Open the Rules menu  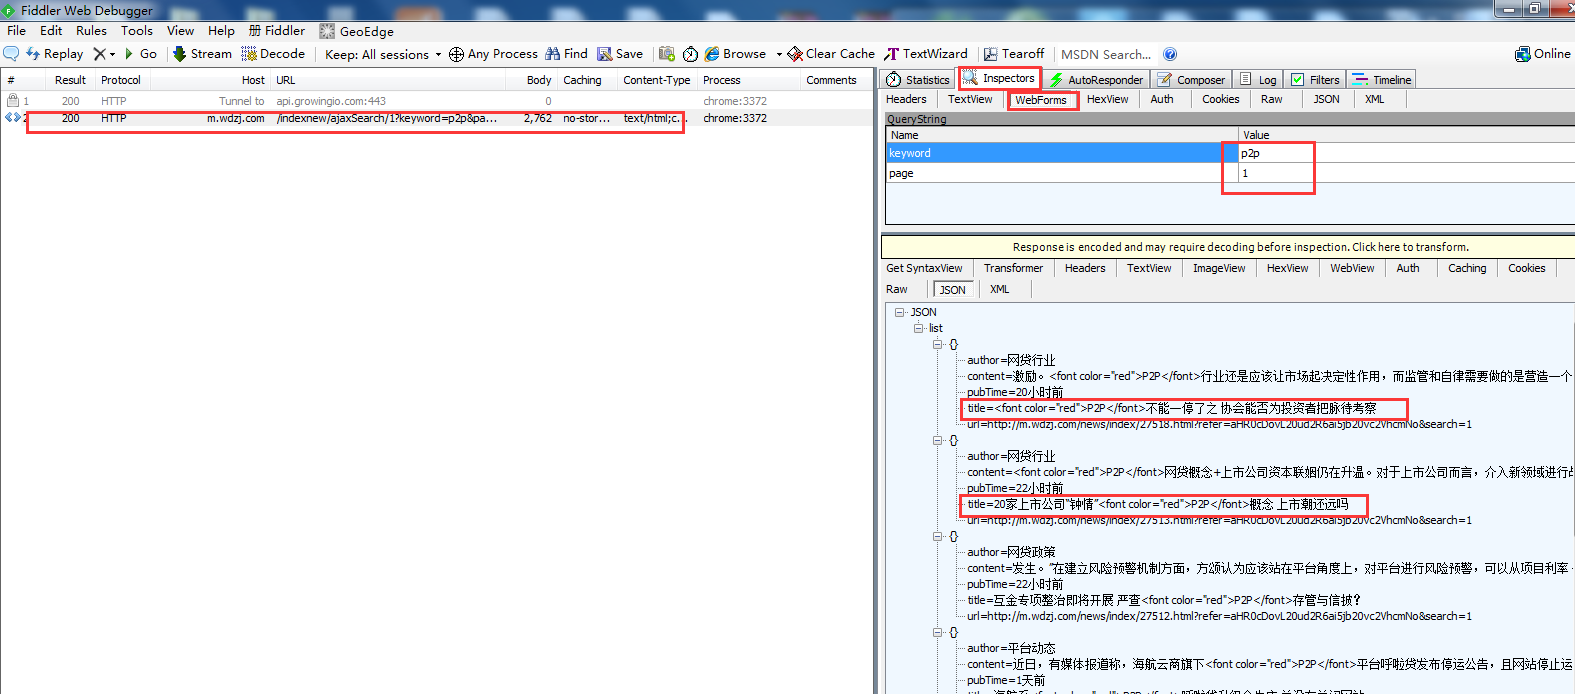[x=91, y=31]
